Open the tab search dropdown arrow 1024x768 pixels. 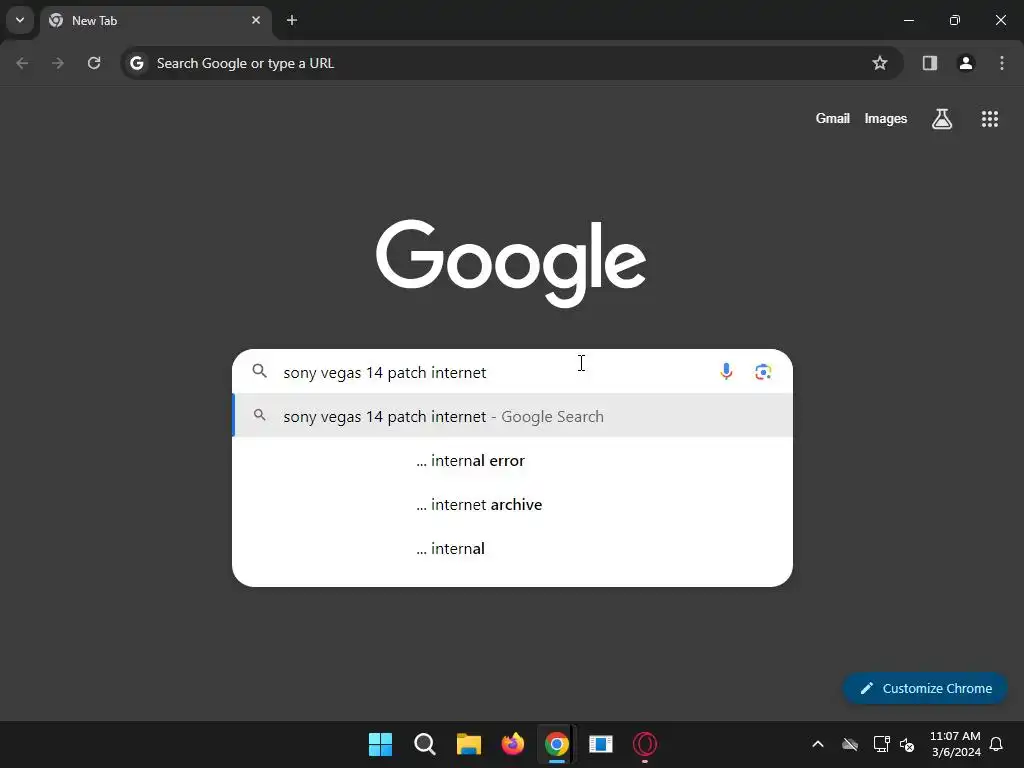tap(20, 20)
